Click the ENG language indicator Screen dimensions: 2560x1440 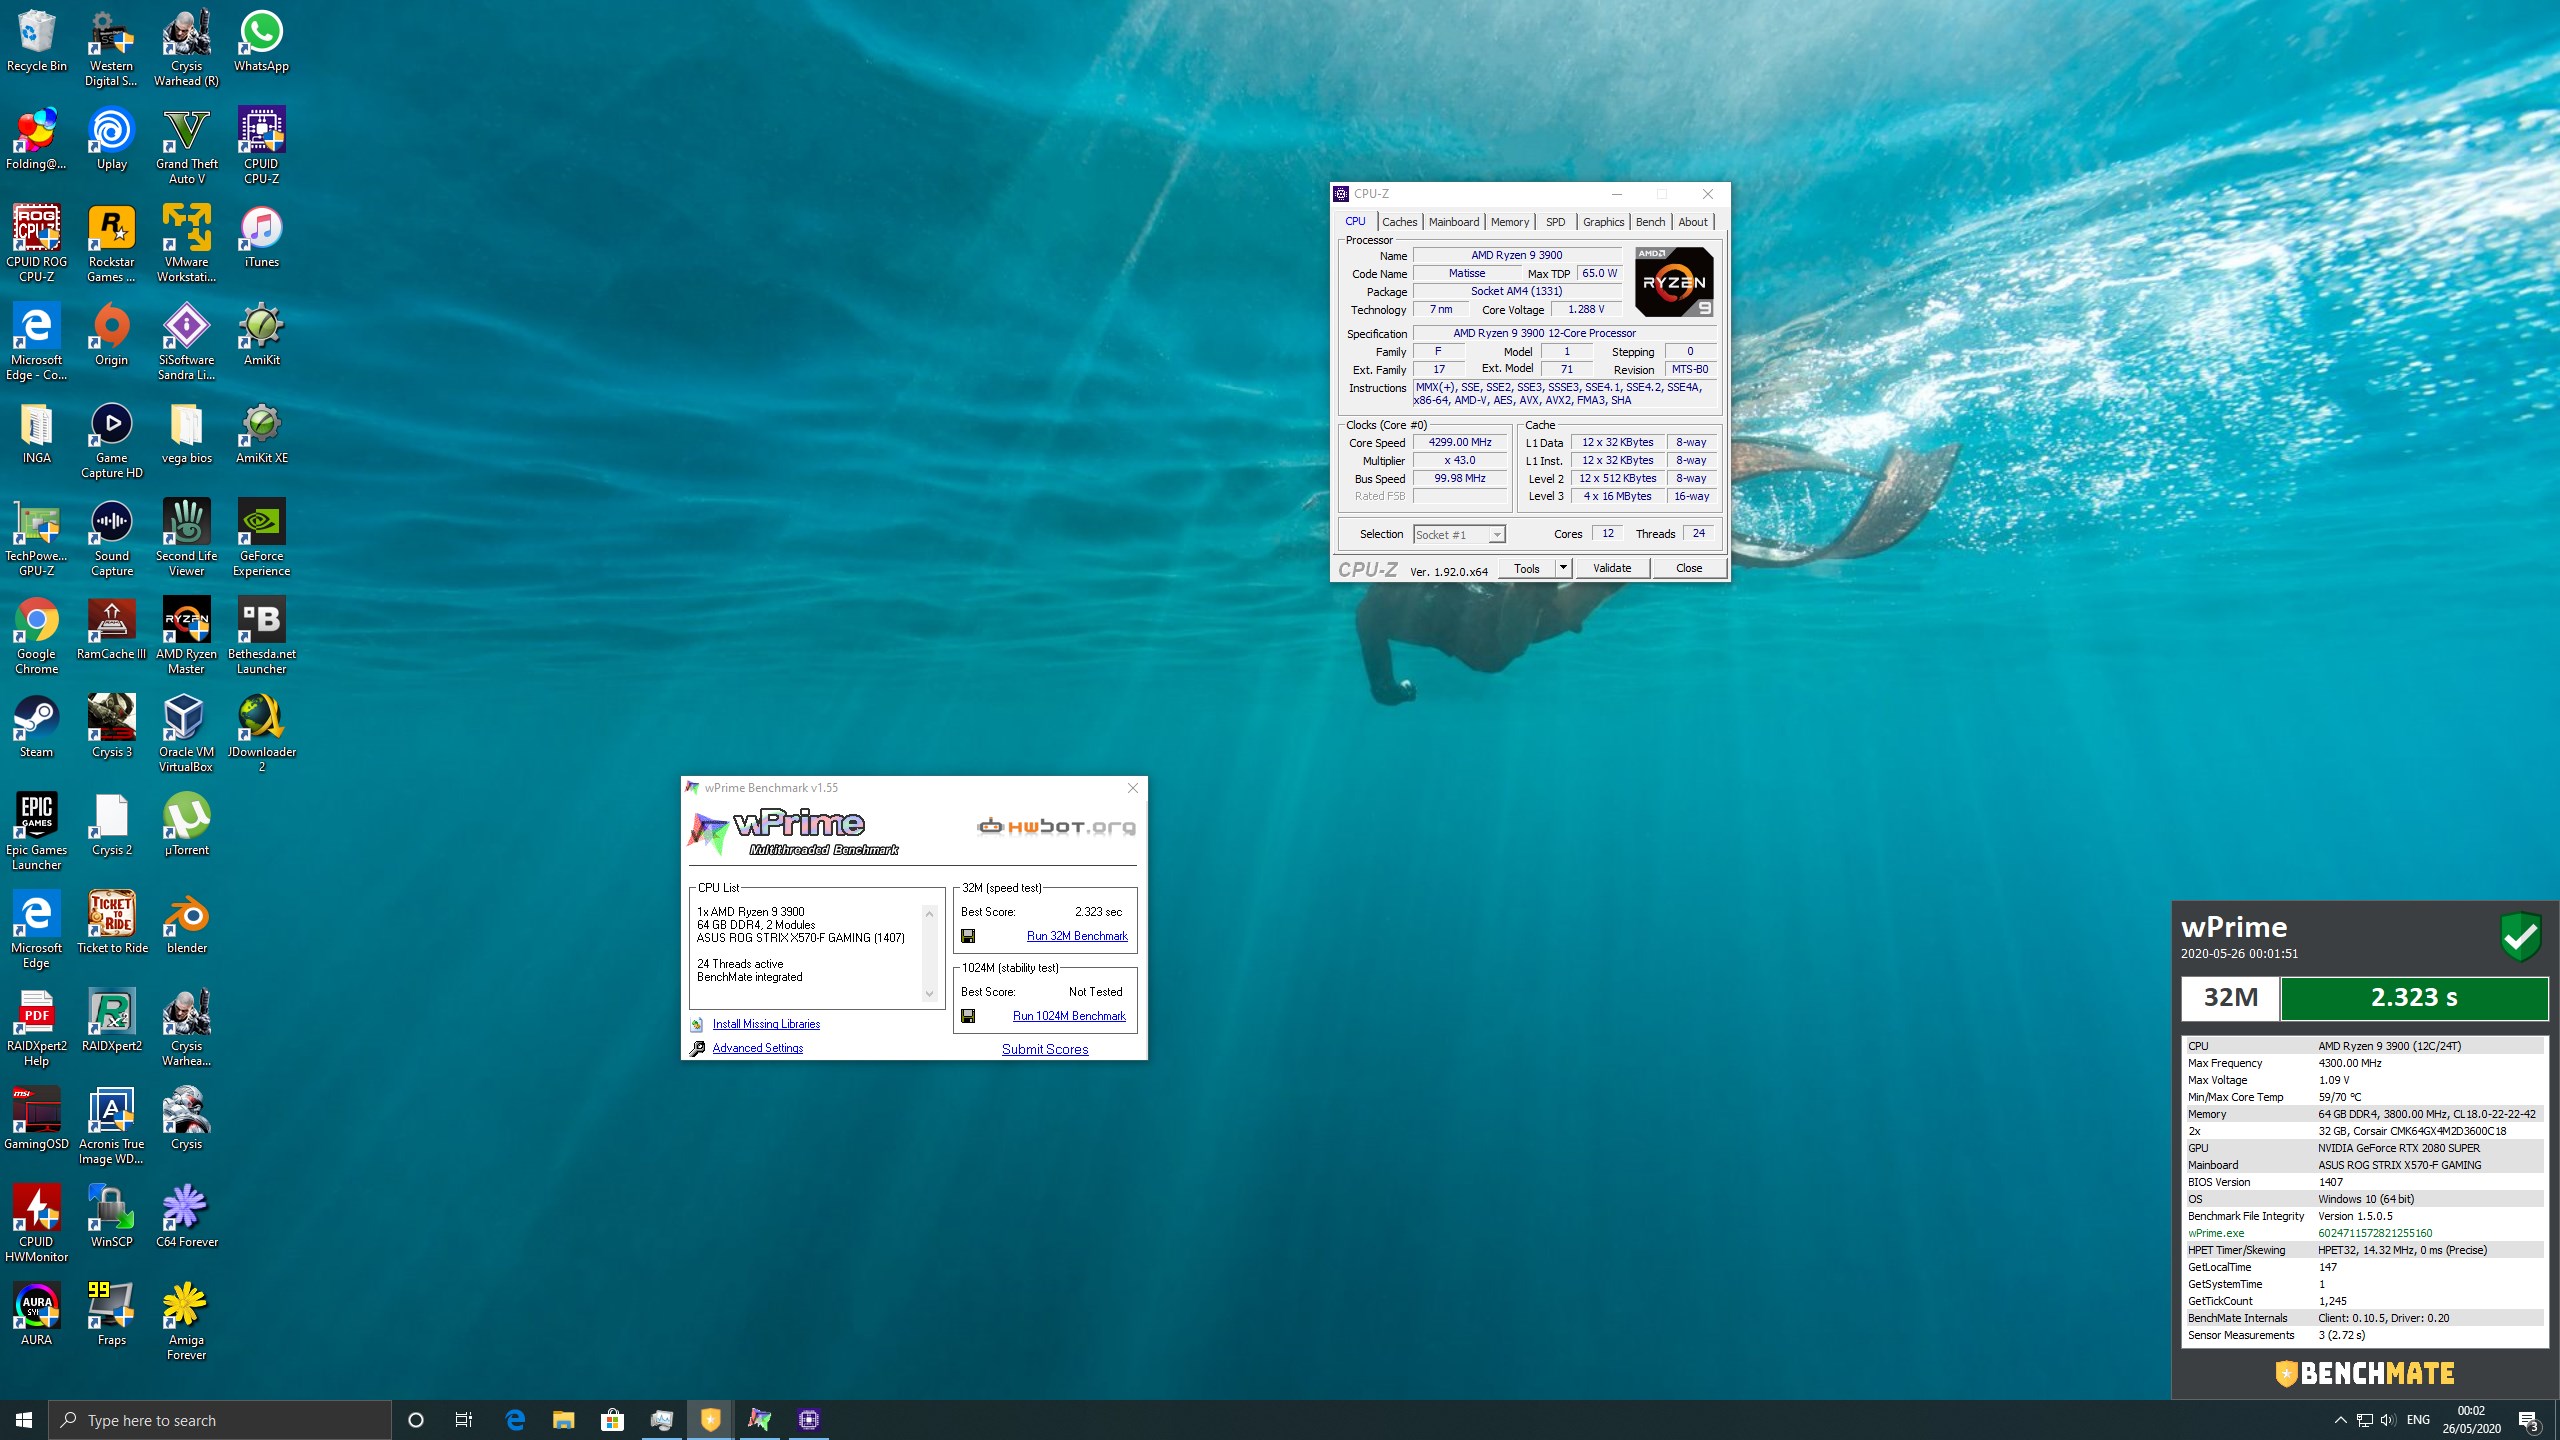click(2418, 1420)
